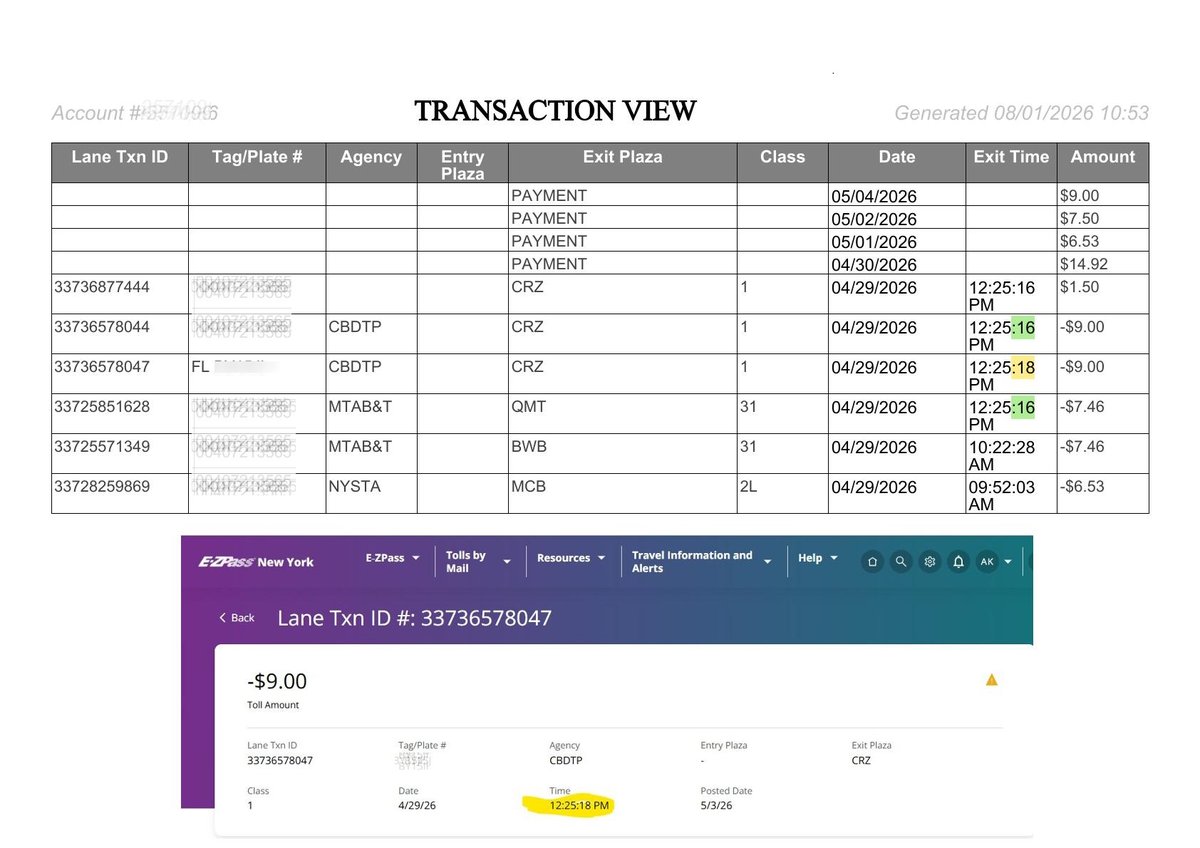Click the TRANSACTION VIEW title
This screenshot has width=1200, height=848.
click(x=555, y=111)
